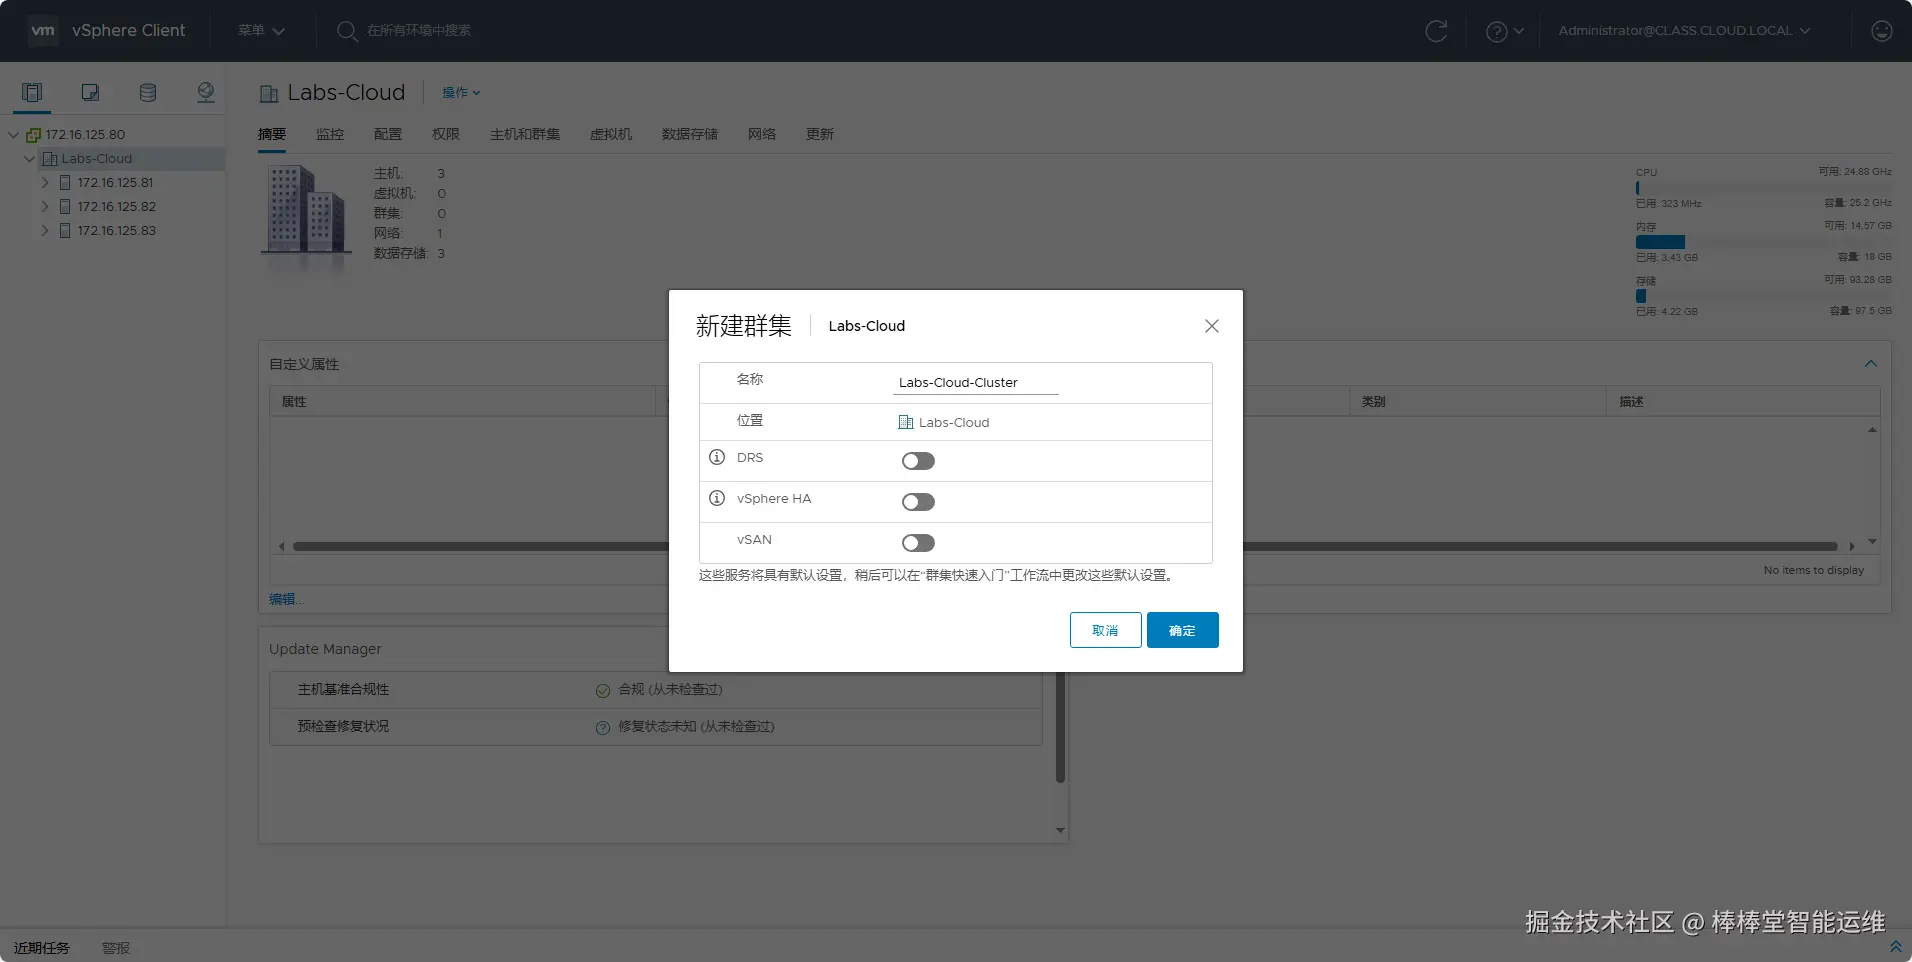Image resolution: width=1912 pixels, height=962 pixels.
Task: Open the feedback smiley icon
Action: pyautogui.click(x=1882, y=31)
